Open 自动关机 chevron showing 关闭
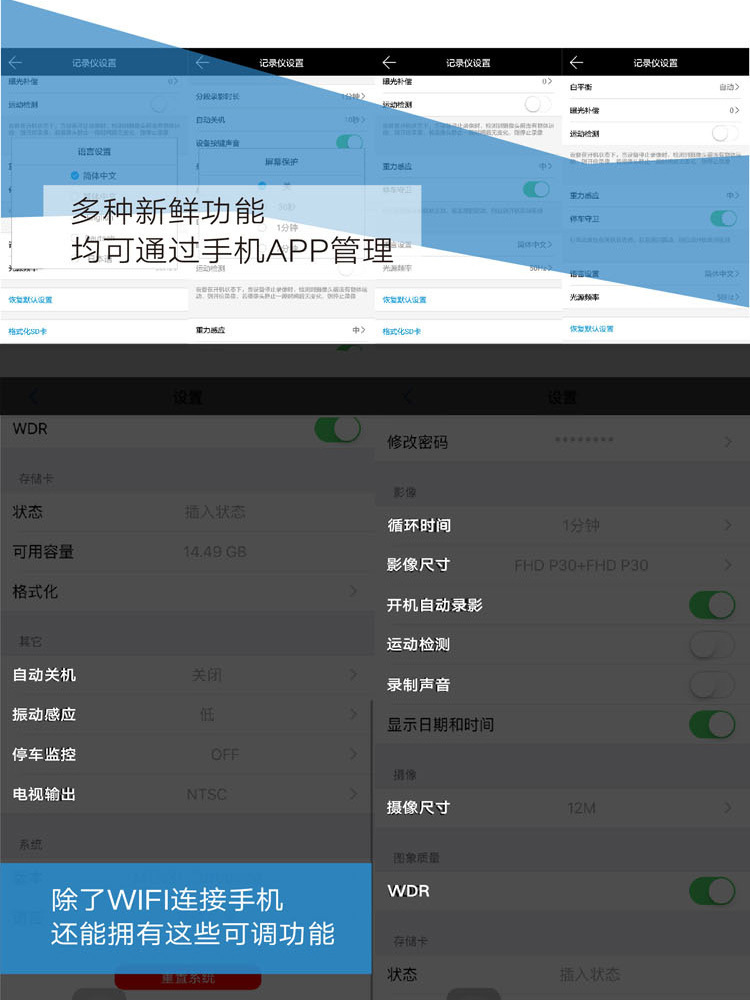 click(x=353, y=675)
